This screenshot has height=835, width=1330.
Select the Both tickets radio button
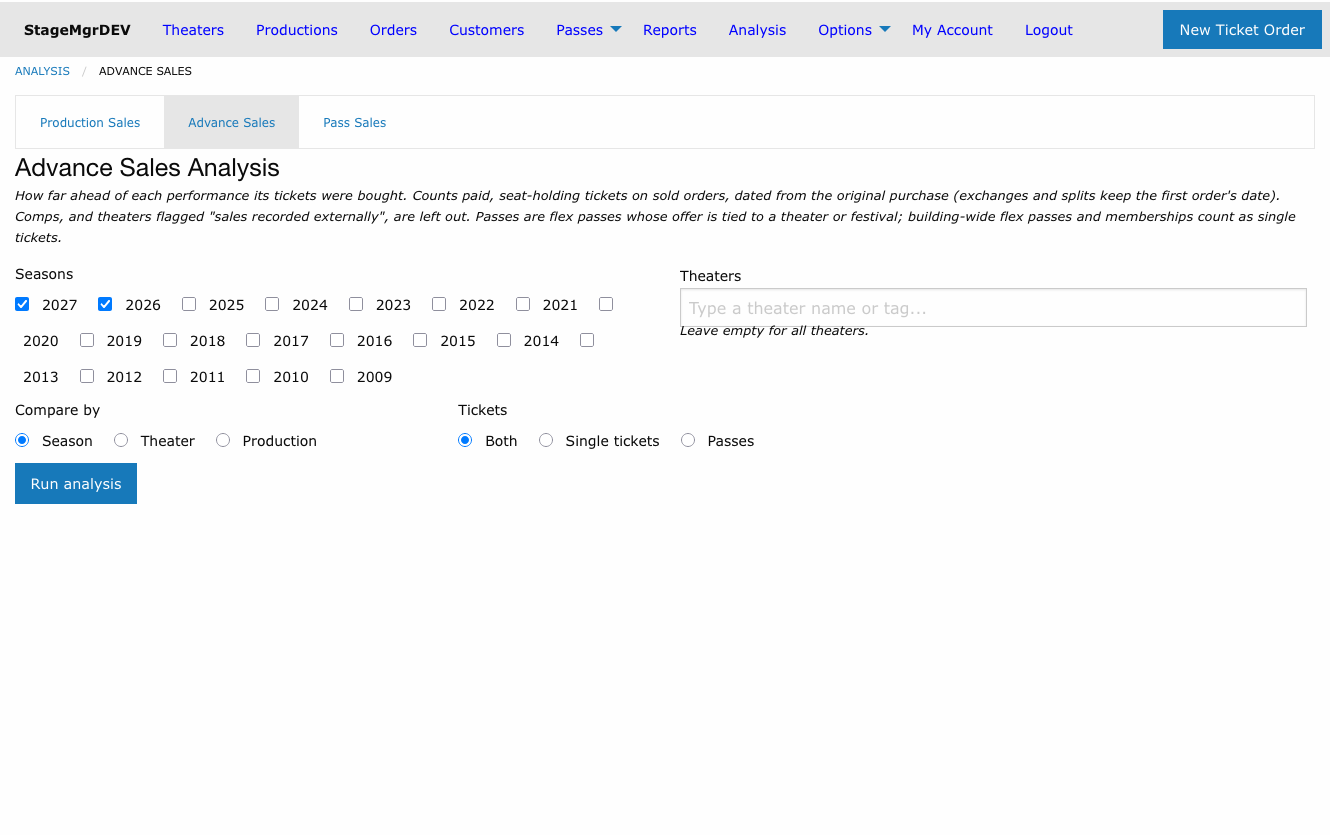click(465, 440)
